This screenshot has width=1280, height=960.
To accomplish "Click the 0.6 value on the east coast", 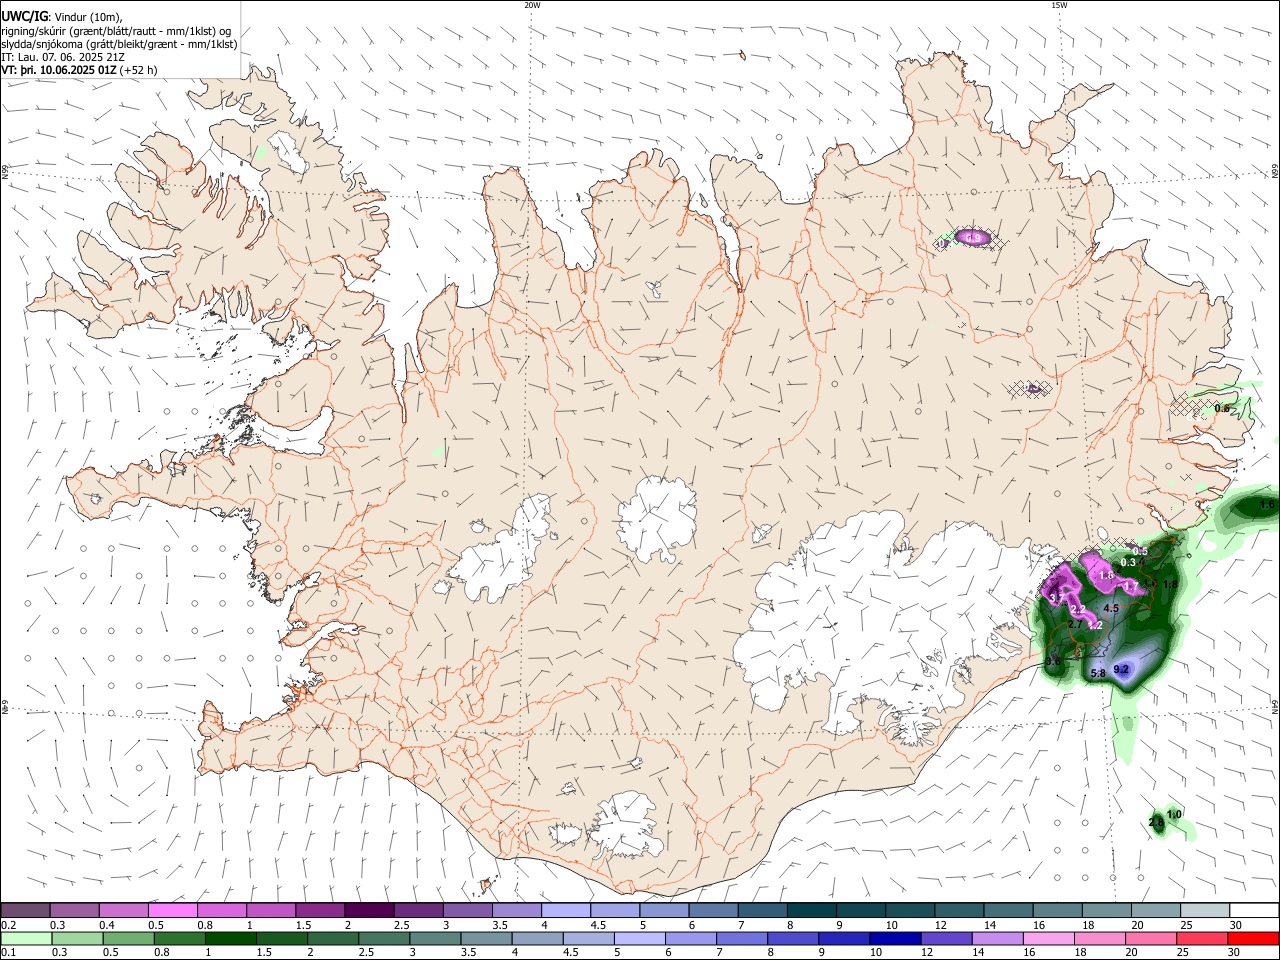I will click(1221, 408).
